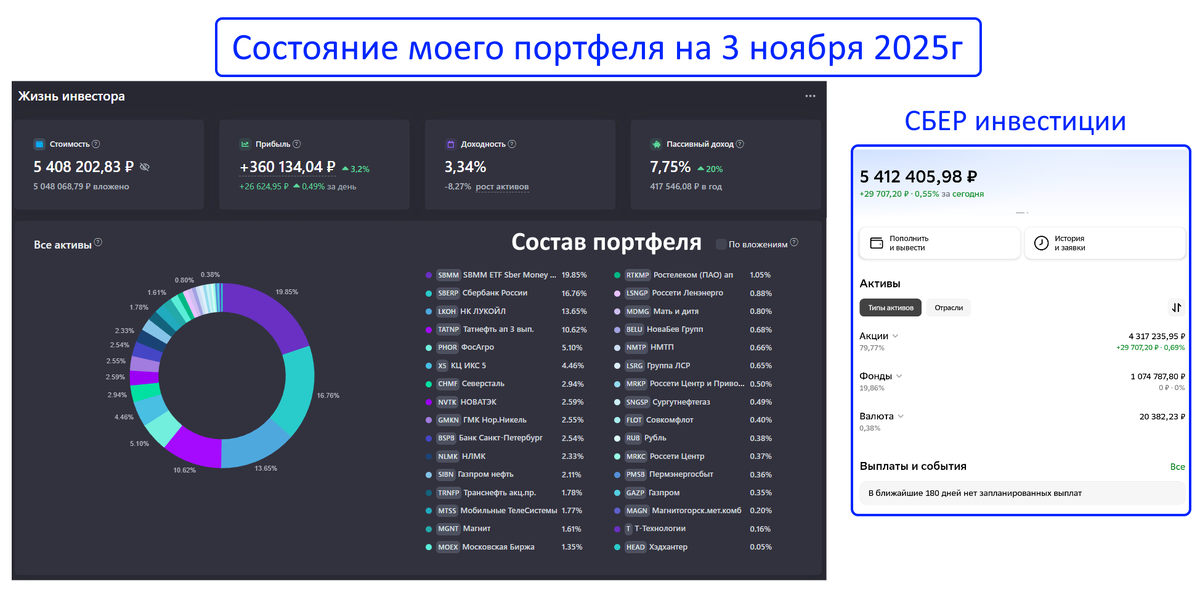The height and width of the screenshot is (594, 1200).
Task: Click the GAZP ticker badge
Action: point(636,493)
